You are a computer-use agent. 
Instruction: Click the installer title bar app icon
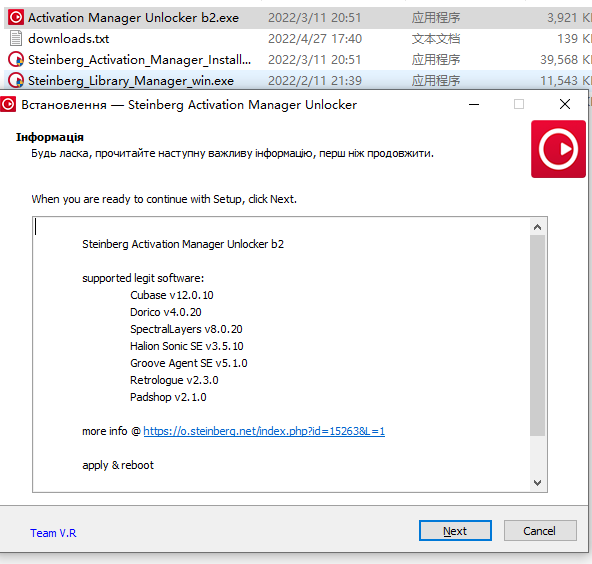[x=8, y=104]
